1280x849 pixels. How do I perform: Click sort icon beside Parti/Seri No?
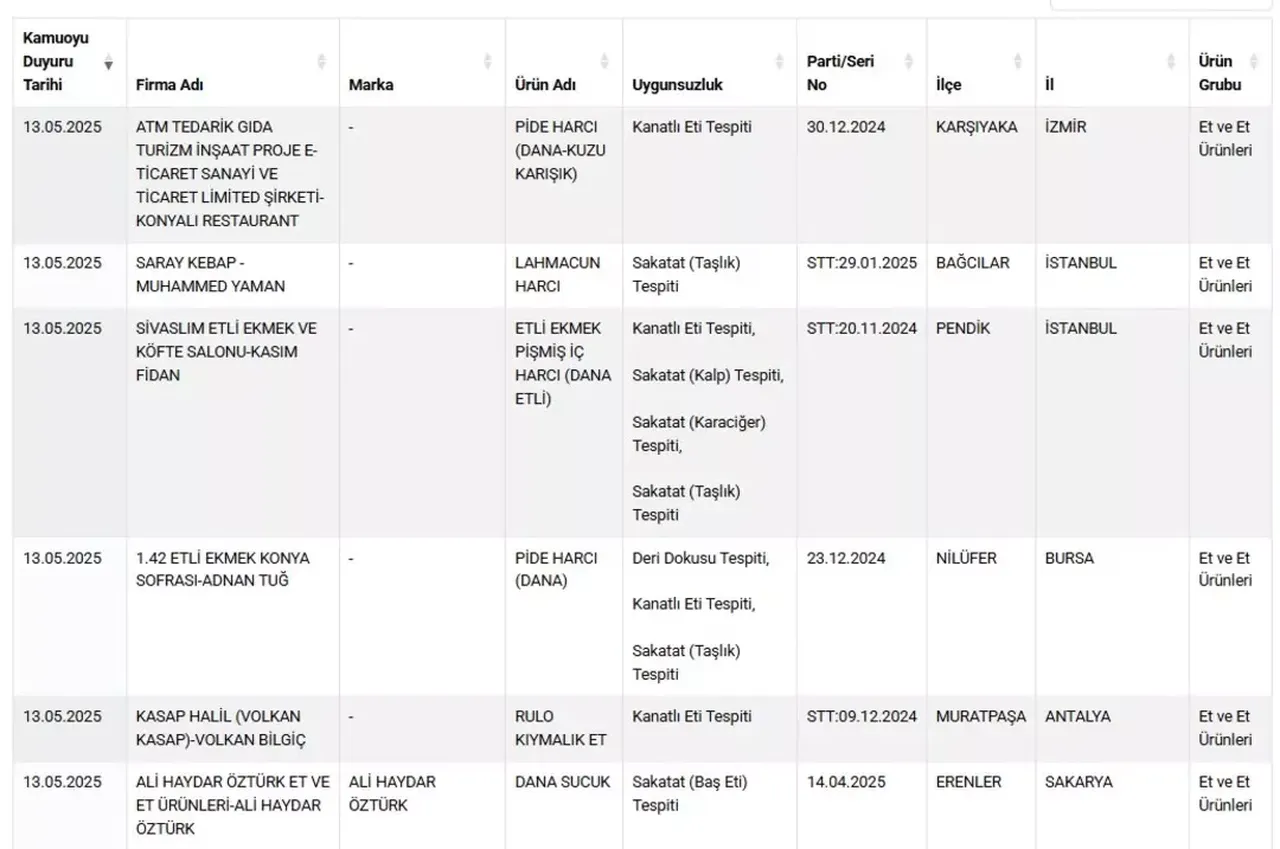coord(908,62)
